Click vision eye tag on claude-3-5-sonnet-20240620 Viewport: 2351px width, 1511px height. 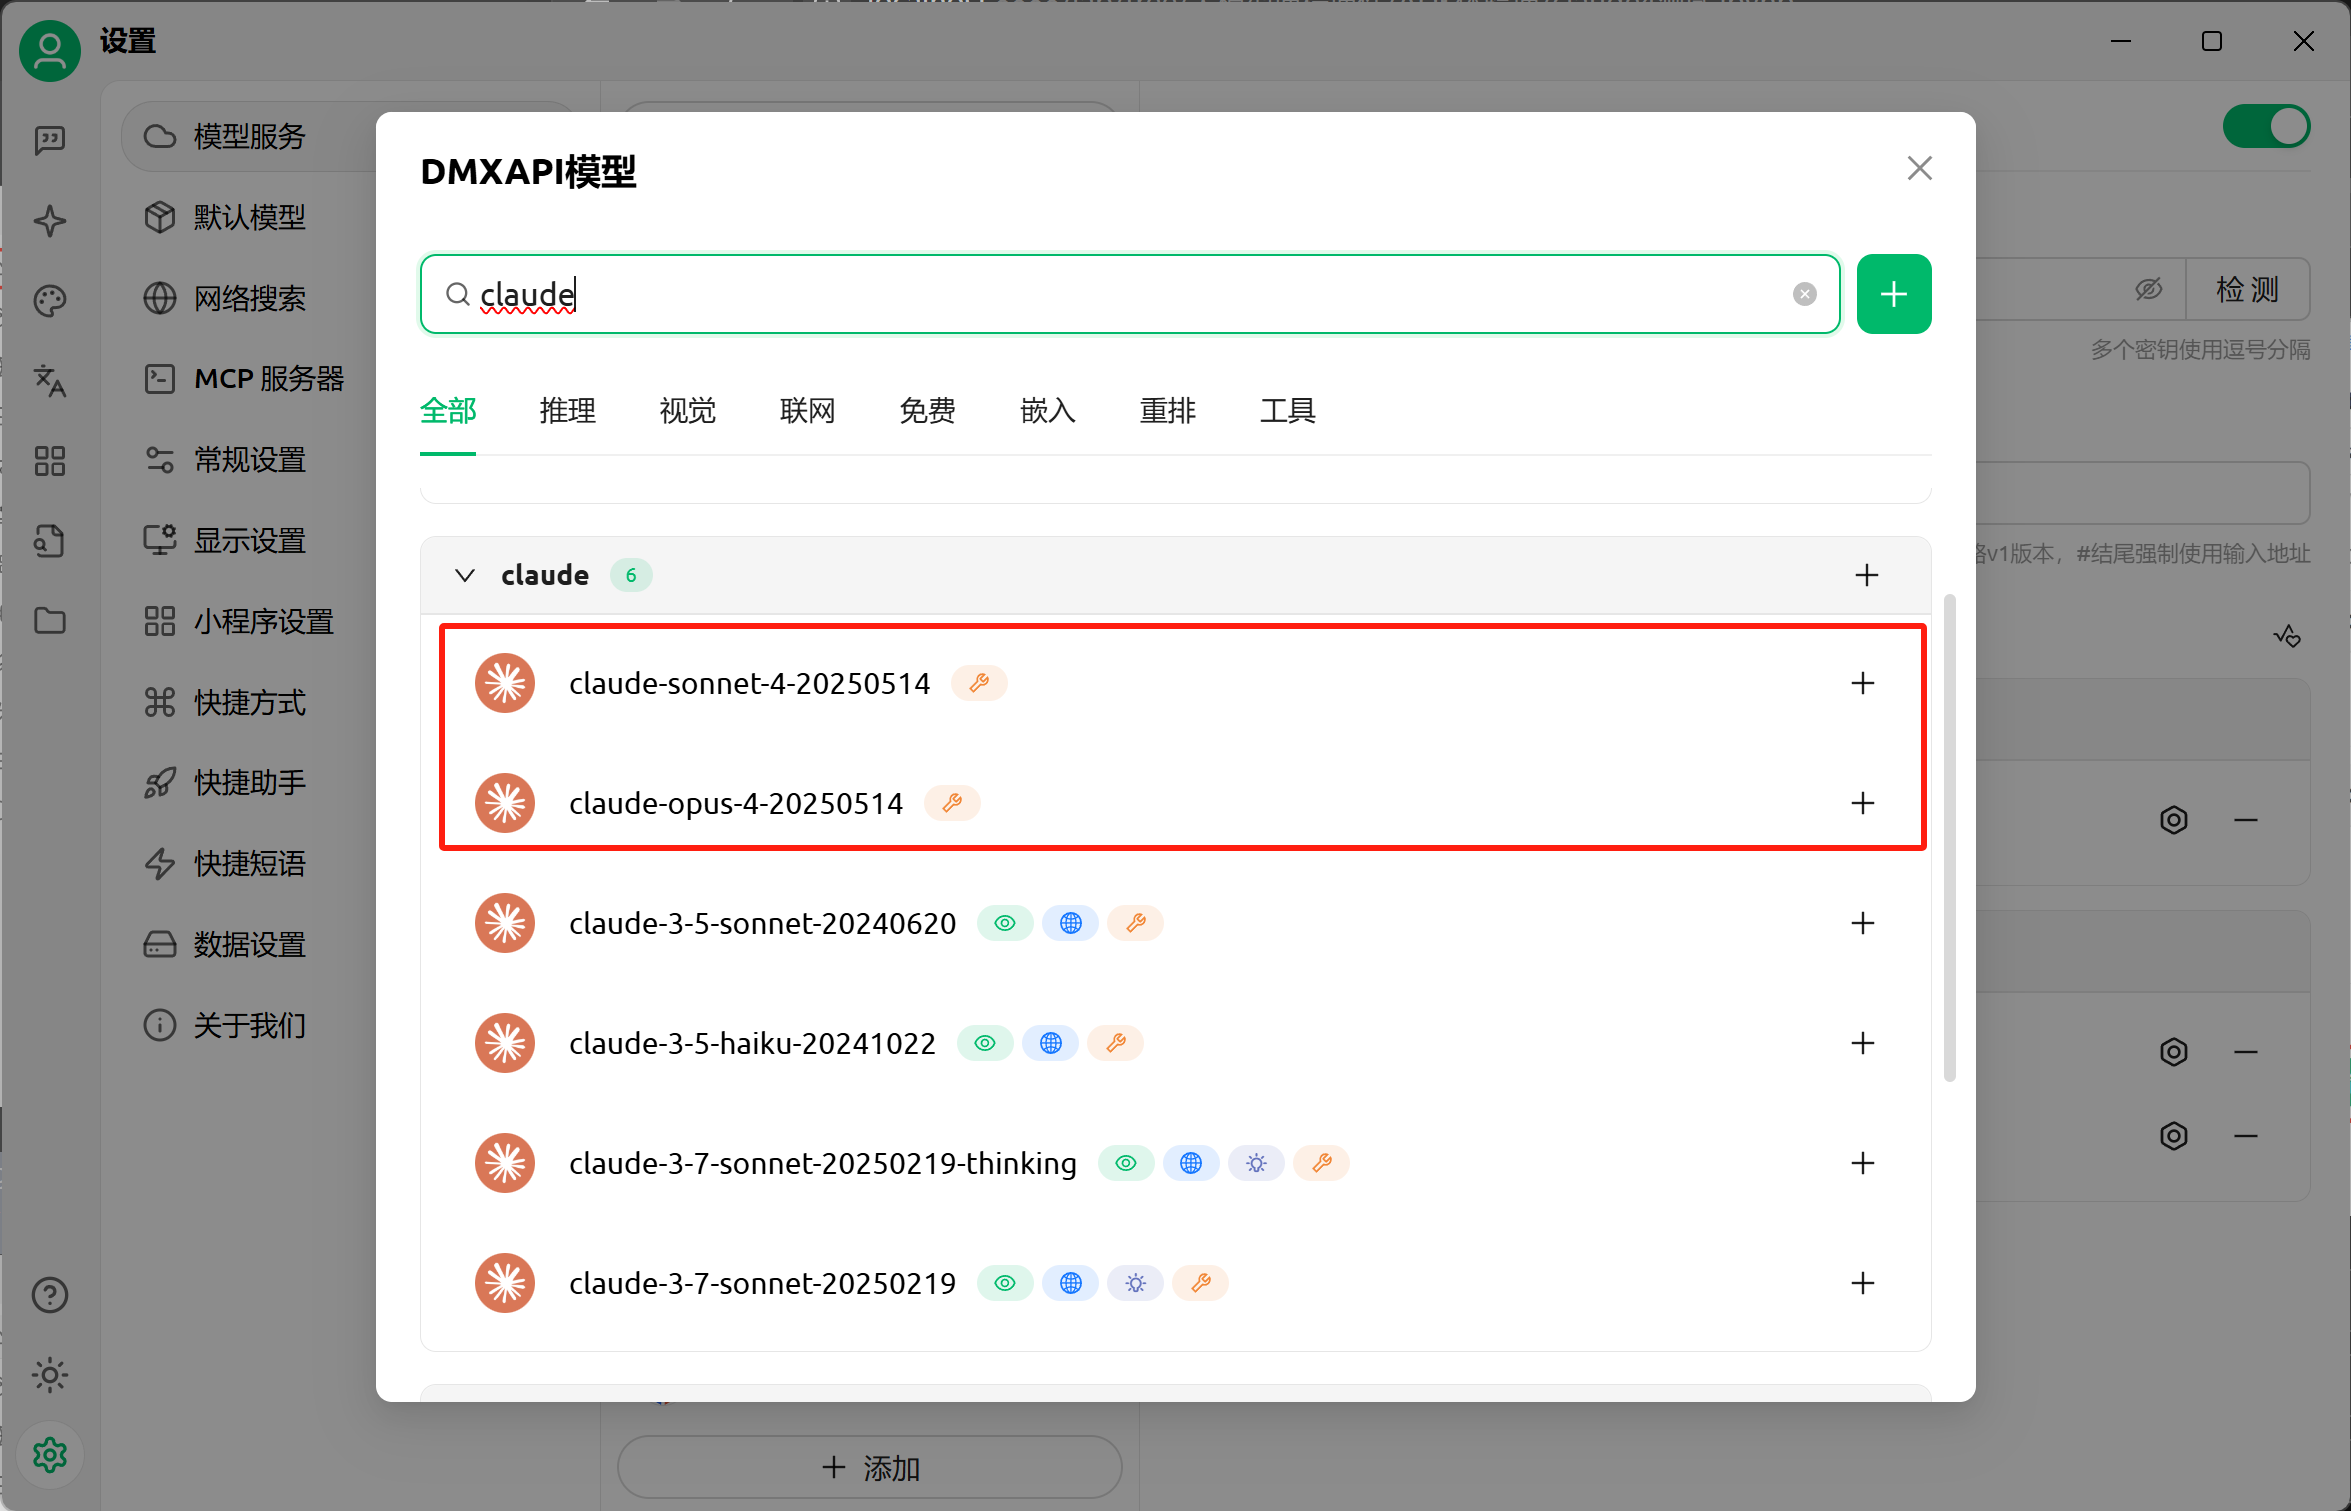point(1005,923)
